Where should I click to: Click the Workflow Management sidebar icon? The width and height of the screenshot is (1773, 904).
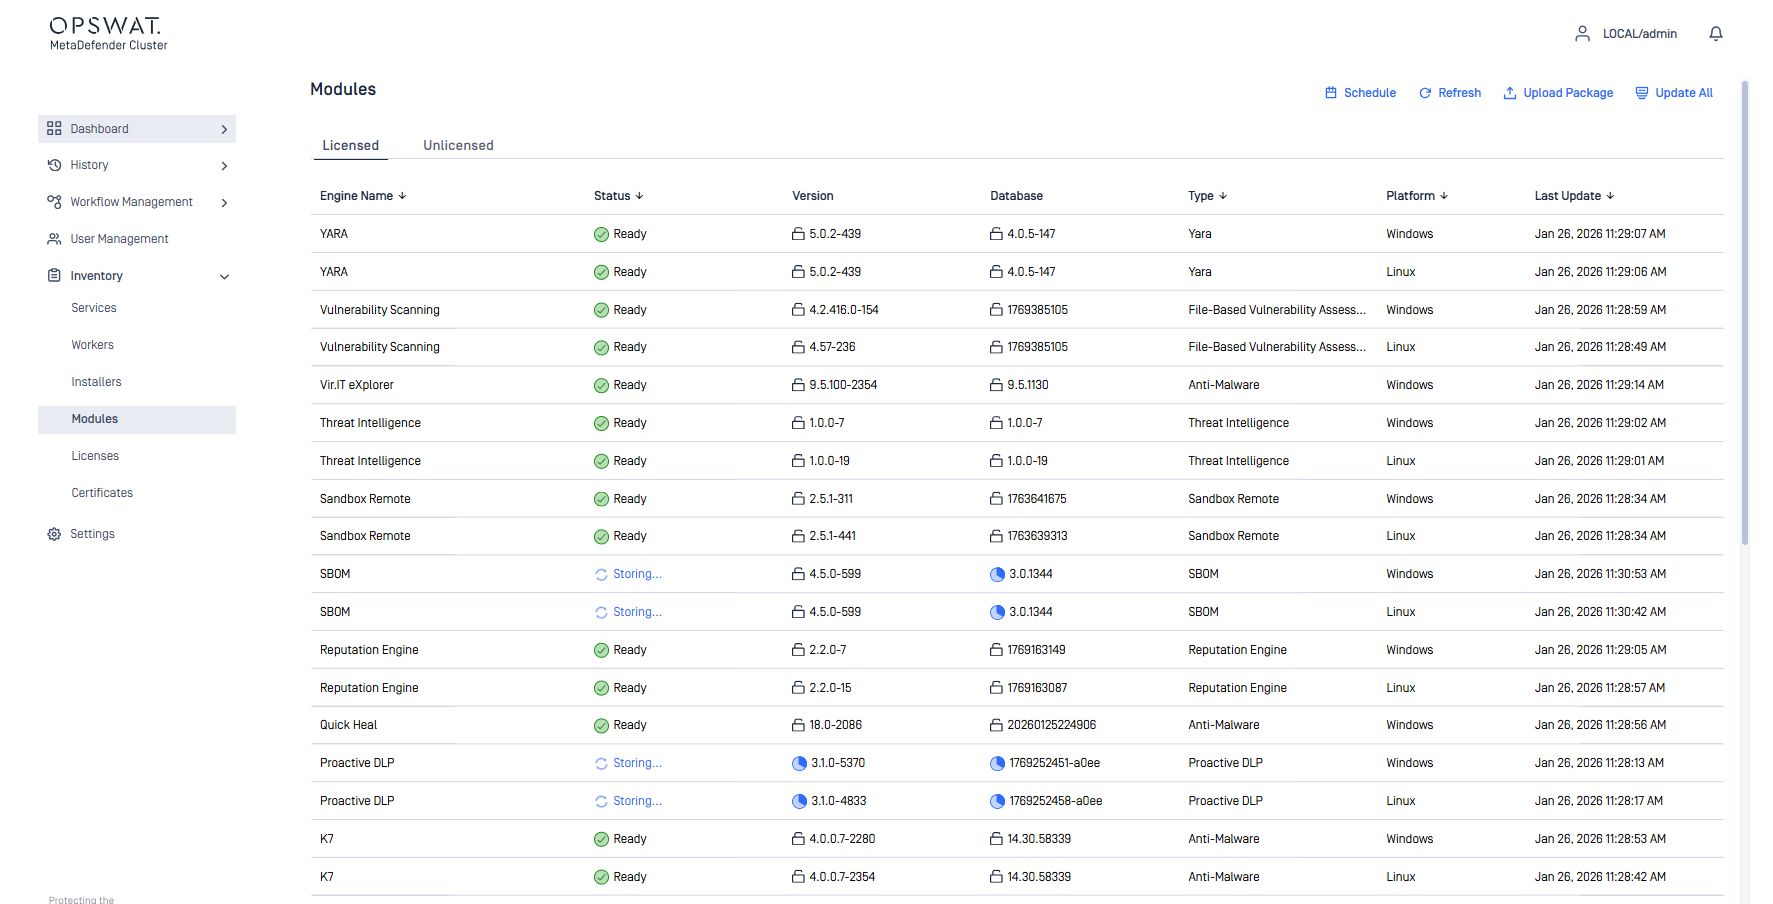pos(54,202)
